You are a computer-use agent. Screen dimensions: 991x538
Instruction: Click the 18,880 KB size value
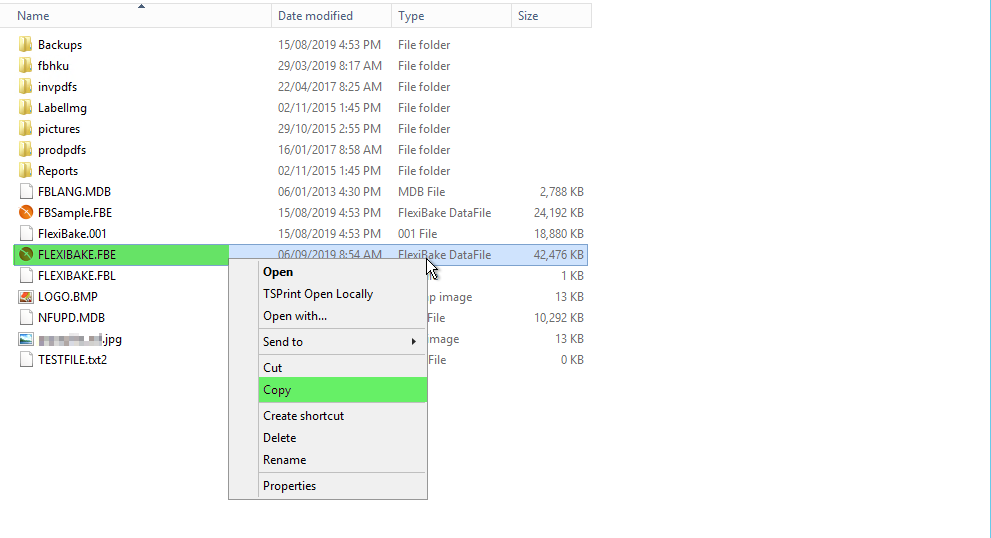pos(559,233)
